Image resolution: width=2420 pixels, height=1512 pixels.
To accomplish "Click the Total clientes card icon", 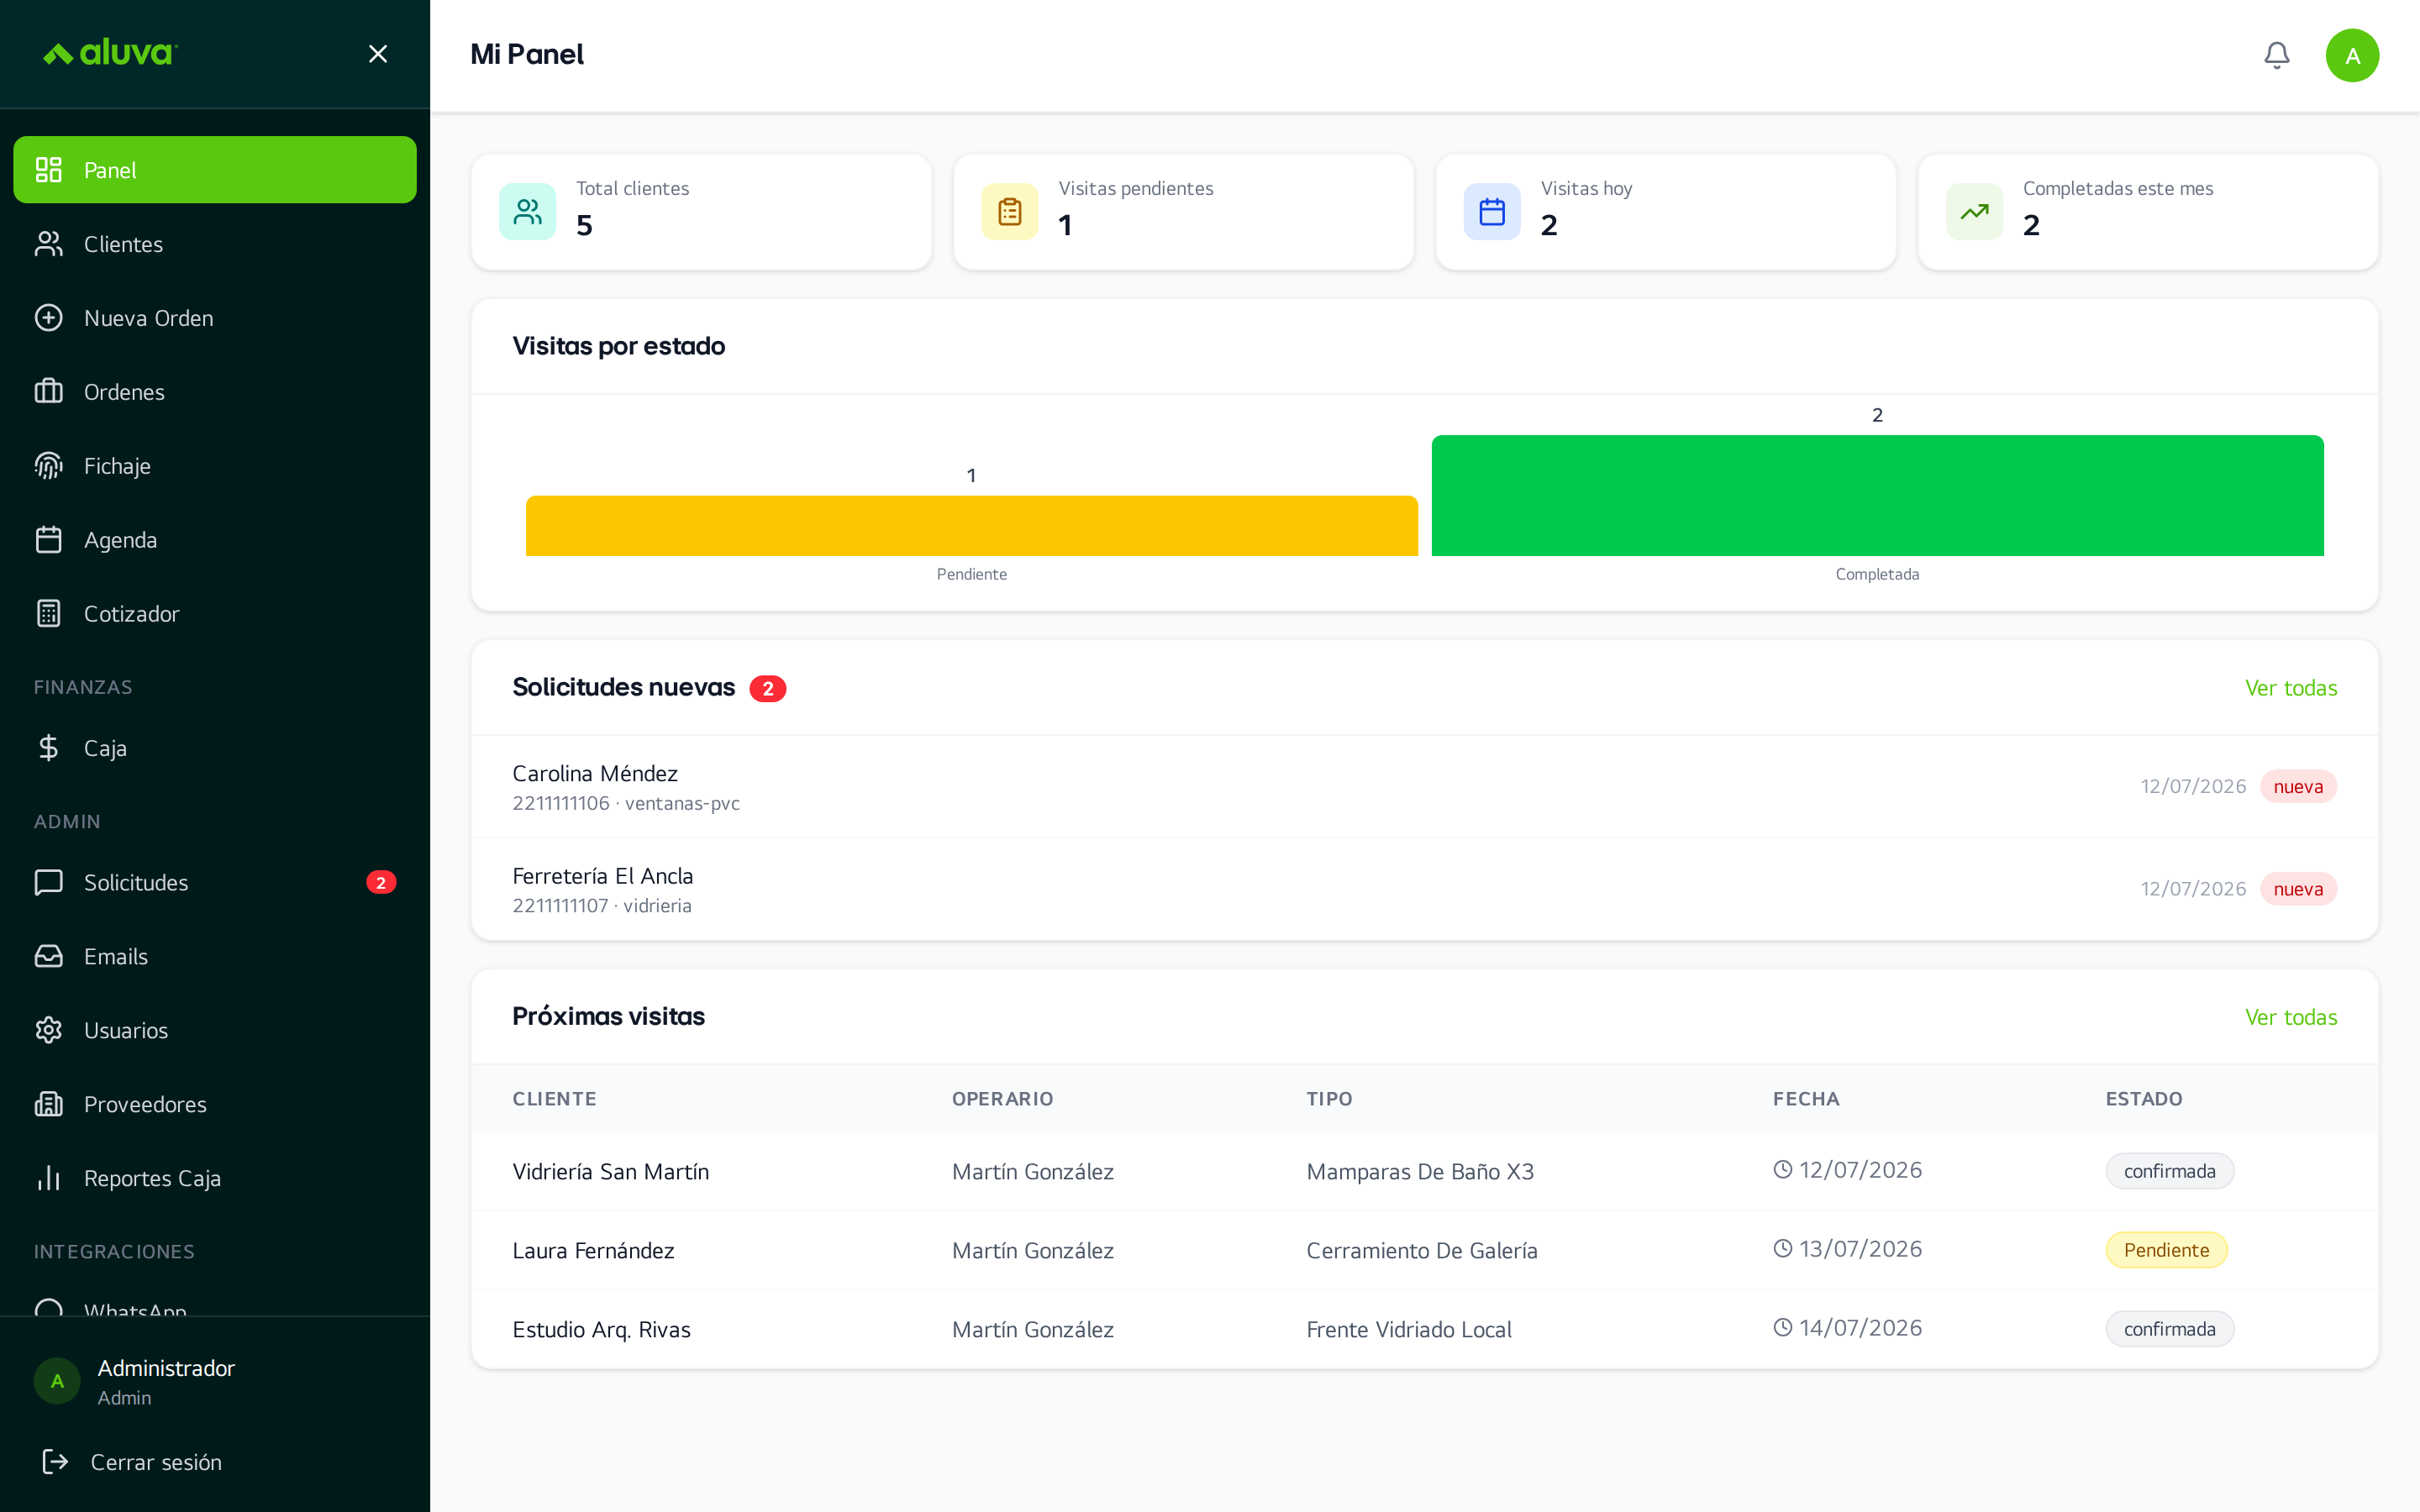I will tap(528, 212).
